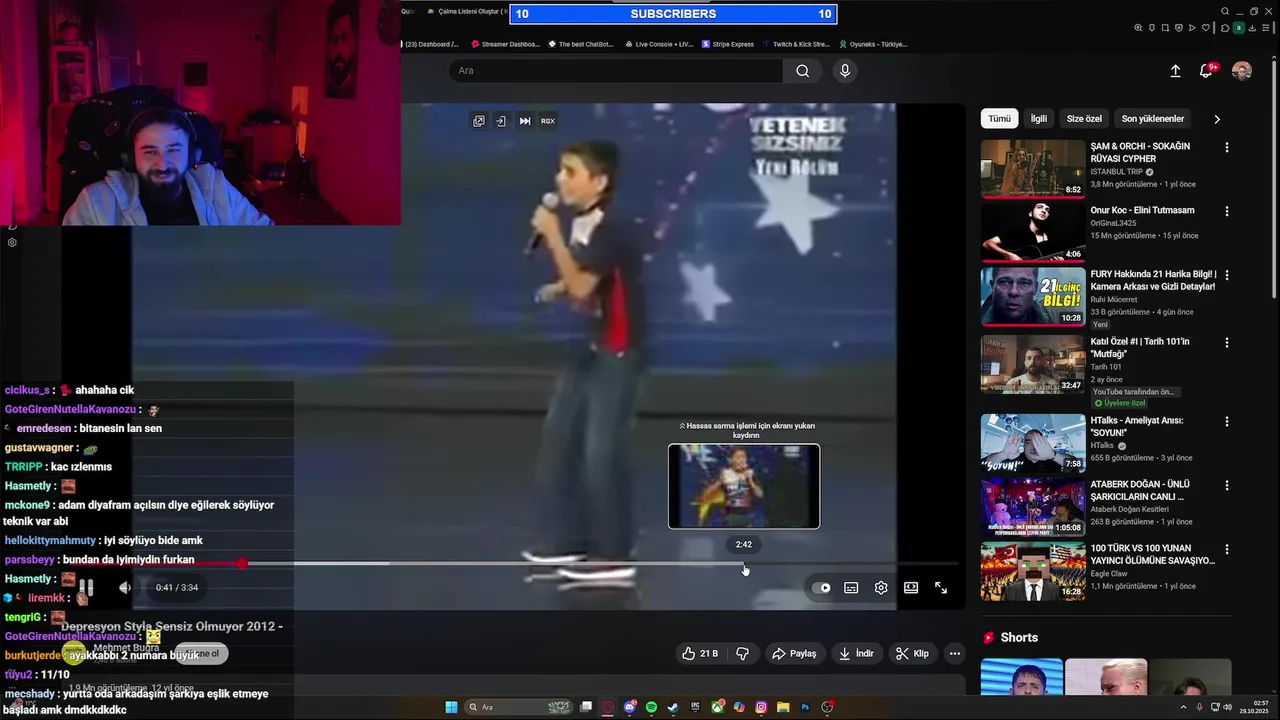Open File Explorer folder from the taskbar
The width and height of the screenshot is (1280, 720).
[783, 707]
